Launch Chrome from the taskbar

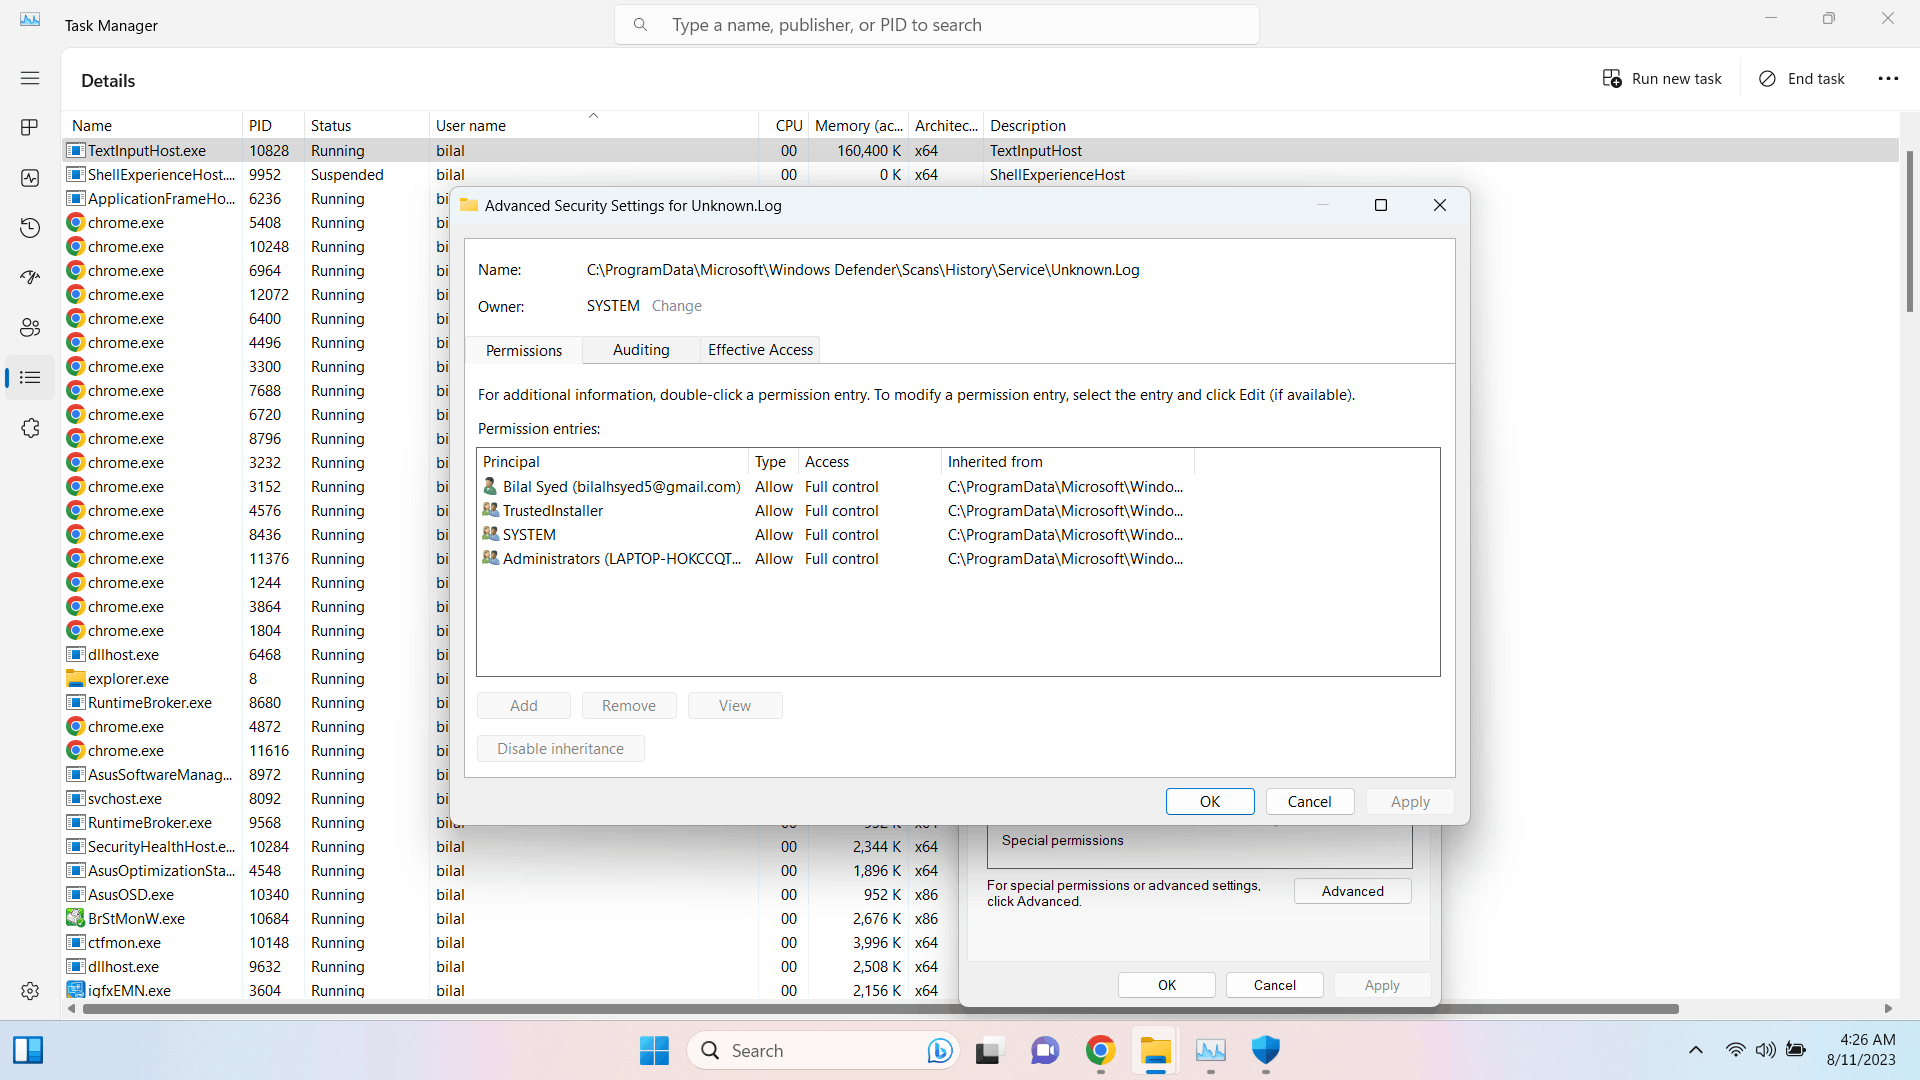click(1100, 1051)
